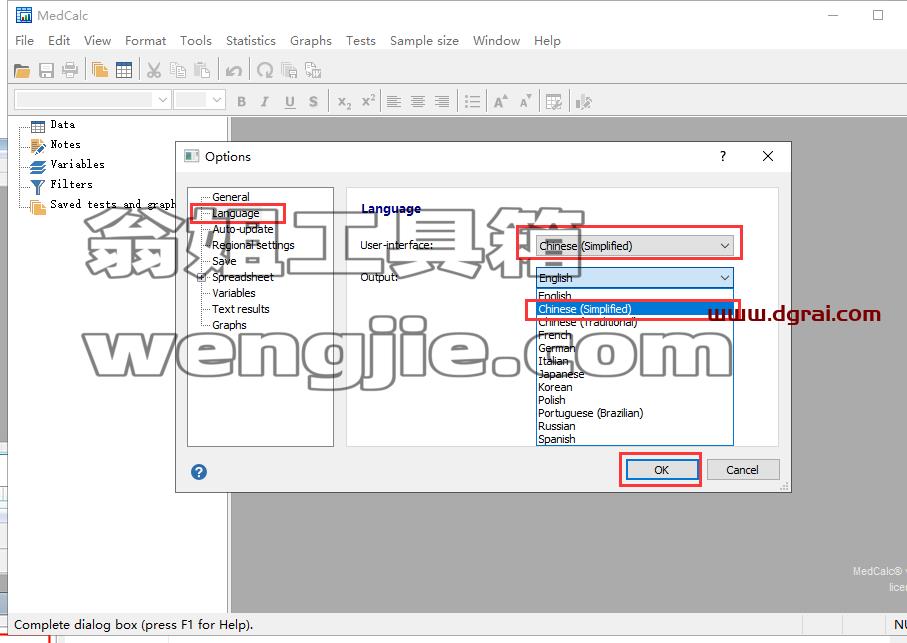Image resolution: width=907 pixels, height=643 pixels.
Task: Click the format spreadsheet table icon
Action: coord(554,102)
